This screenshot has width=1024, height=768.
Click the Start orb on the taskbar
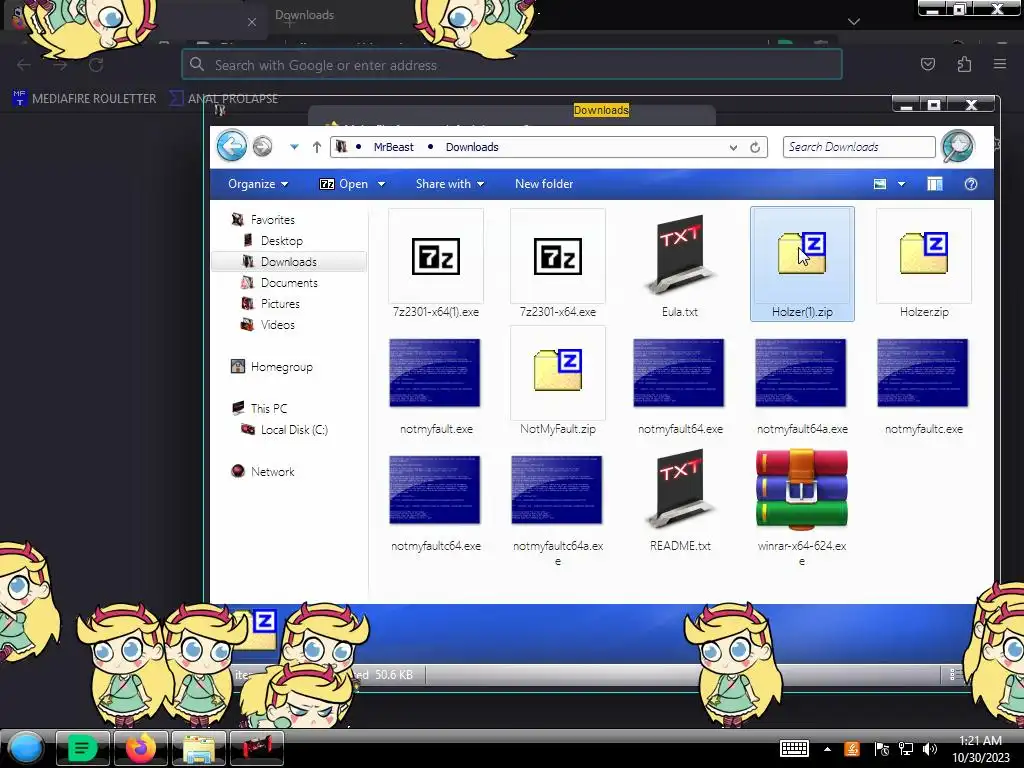pyautogui.click(x=26, y=748)
